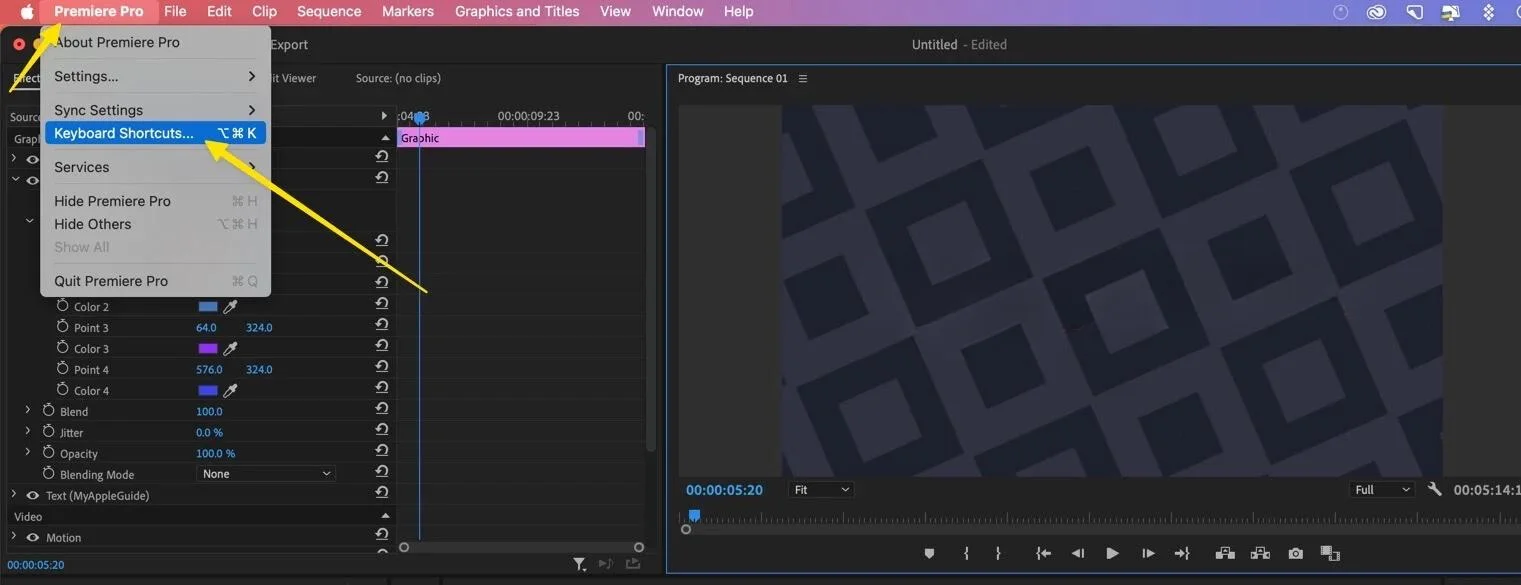Go to Out point in Program monitor
Viewport: 1521px width, 585px height.
click(1182, 553)
